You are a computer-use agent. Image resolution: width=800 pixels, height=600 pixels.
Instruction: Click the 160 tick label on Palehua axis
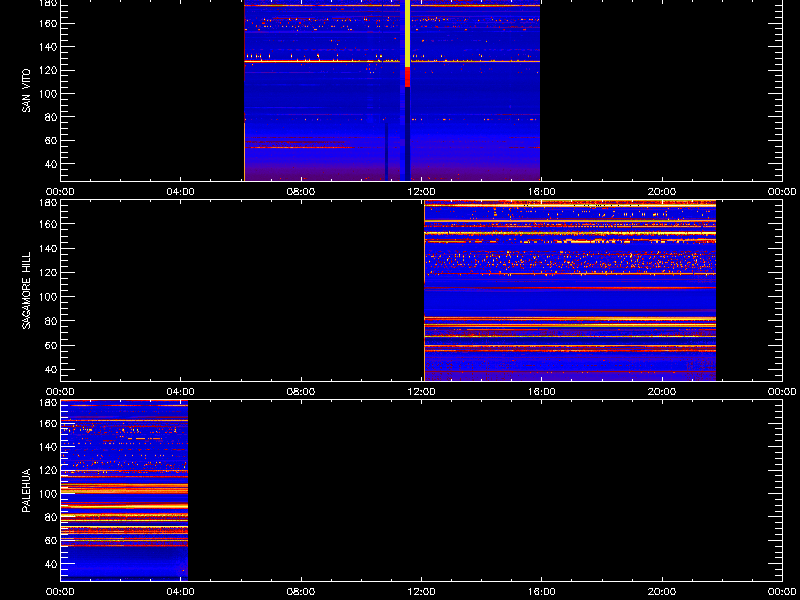coord(49,423)
